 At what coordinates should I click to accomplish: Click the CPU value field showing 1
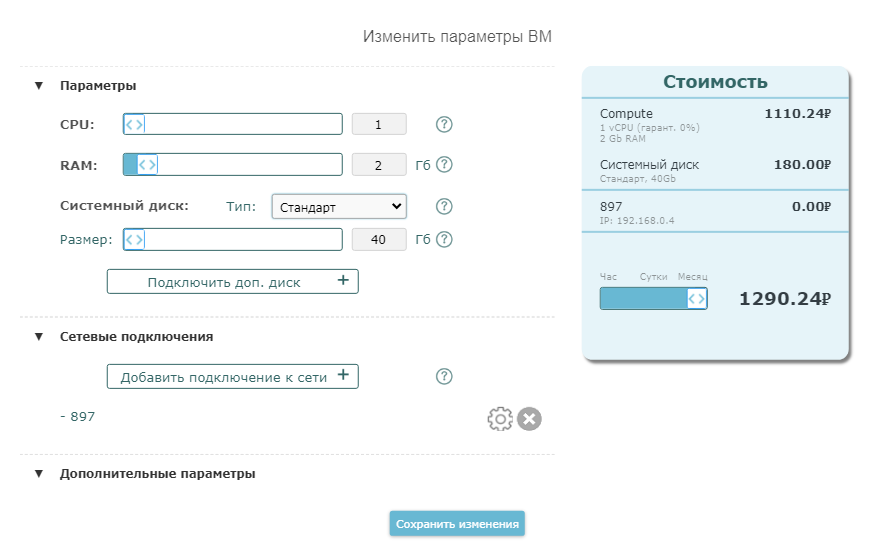(379, 124)
